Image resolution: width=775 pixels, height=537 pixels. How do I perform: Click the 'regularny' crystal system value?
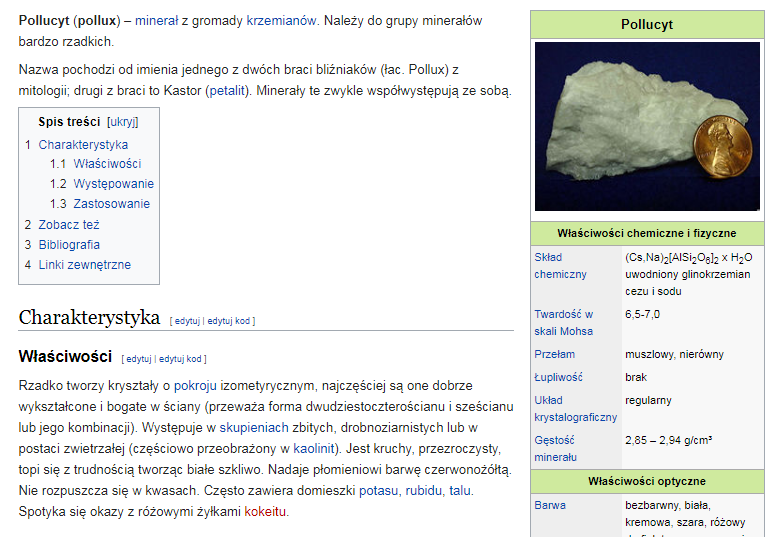pyautogui.click(x=648, y=400)
